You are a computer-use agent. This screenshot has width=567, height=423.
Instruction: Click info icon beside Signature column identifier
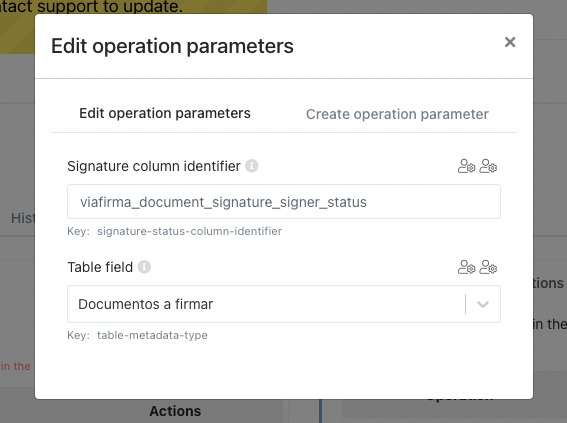click(252, 166)
